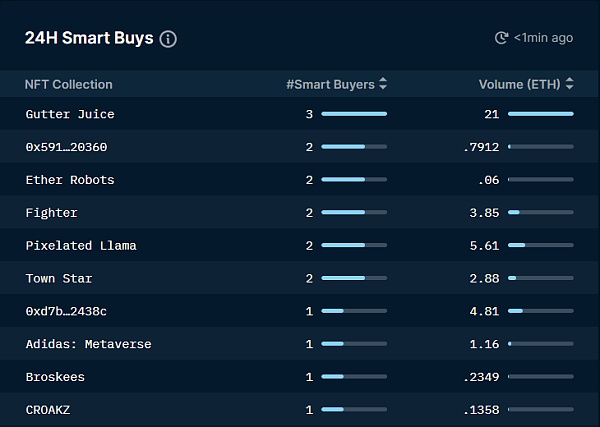600x427 pixels.
Task: Open the CROAKZ collection
Action: pos(47,410)
